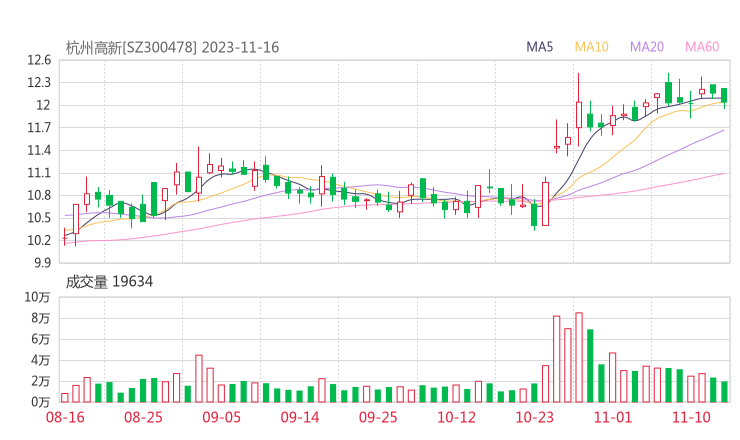The height and width of the screenshot is (440, 740).
Task: Toggle the MA5 legend label
Action: tap(540, 47)
